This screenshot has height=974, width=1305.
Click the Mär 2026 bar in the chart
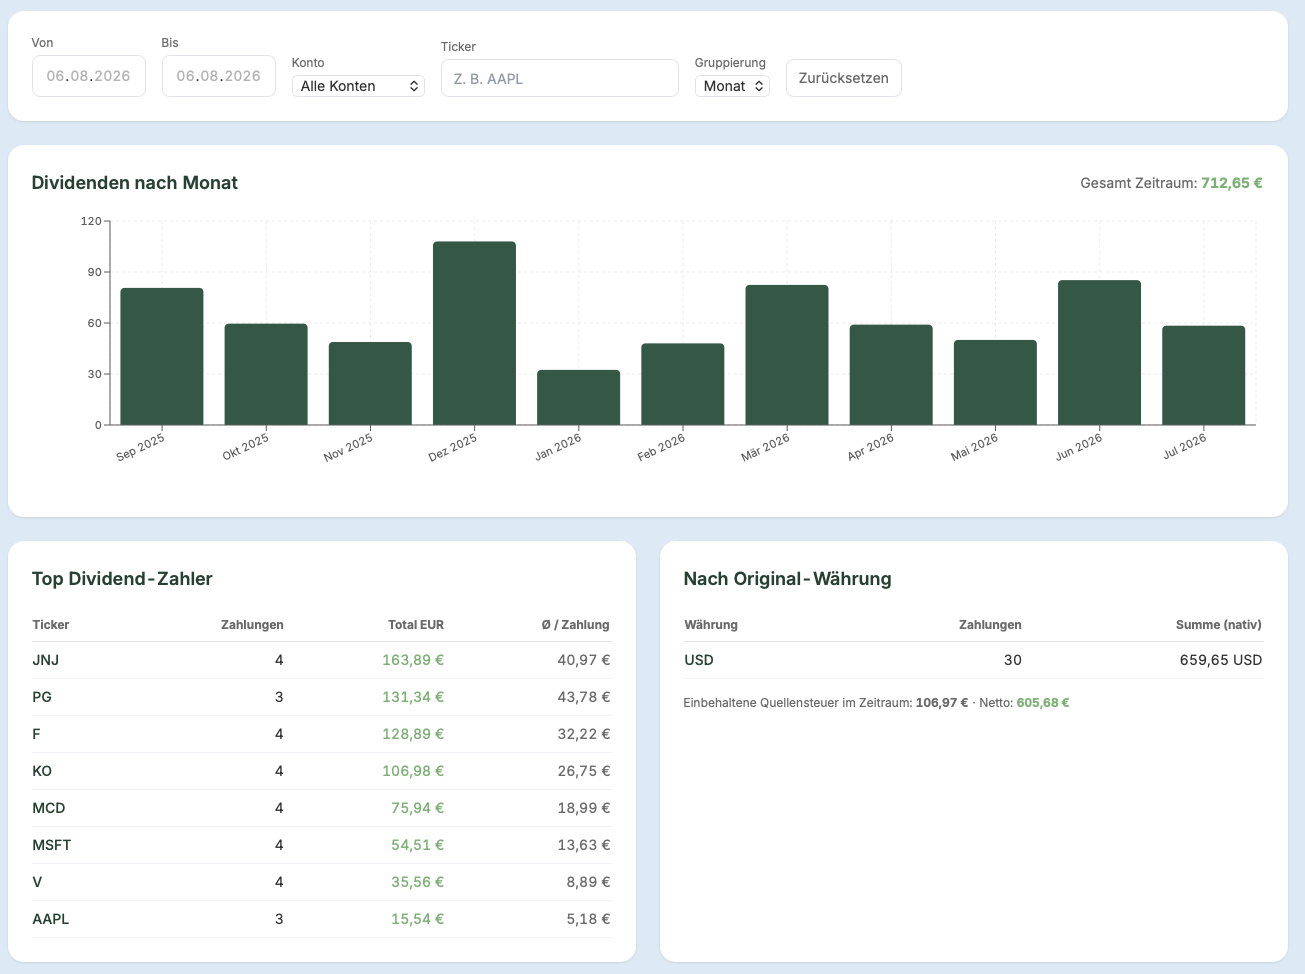click(x=787, y=355)
